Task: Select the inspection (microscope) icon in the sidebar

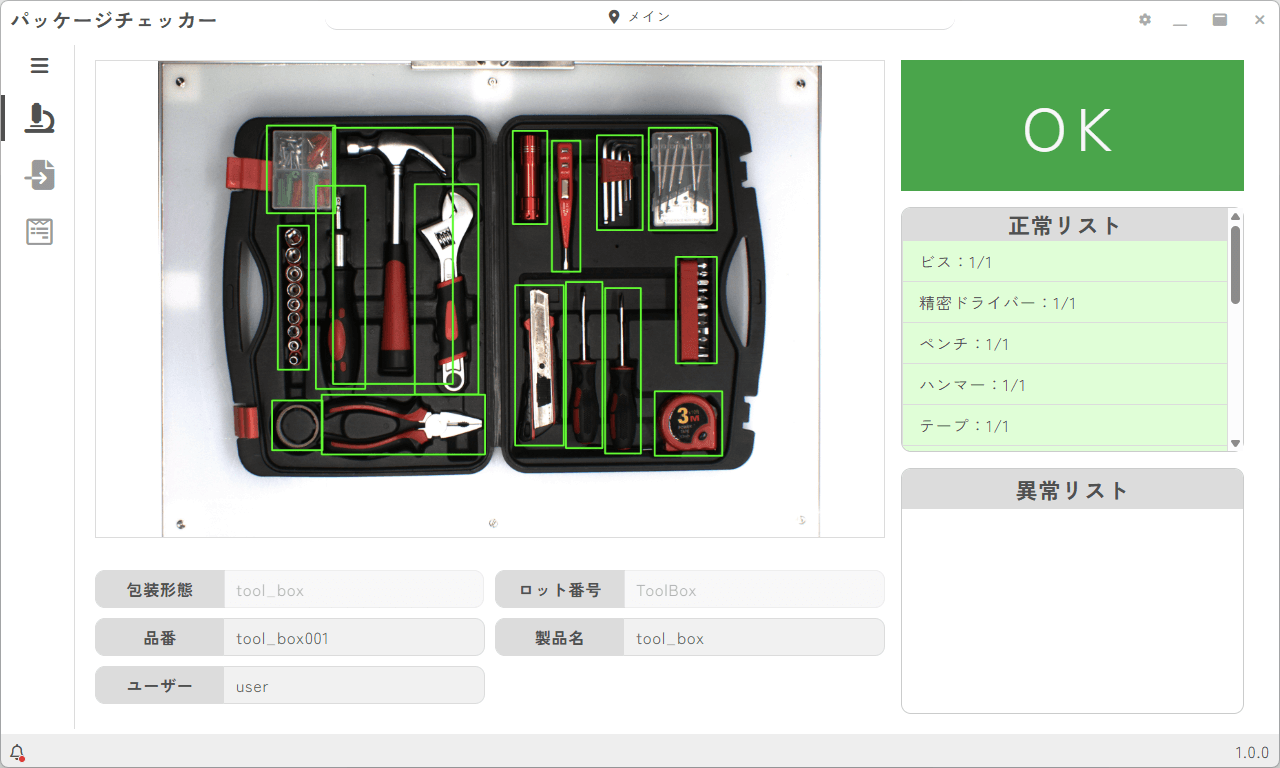Action: pos(39,117)
